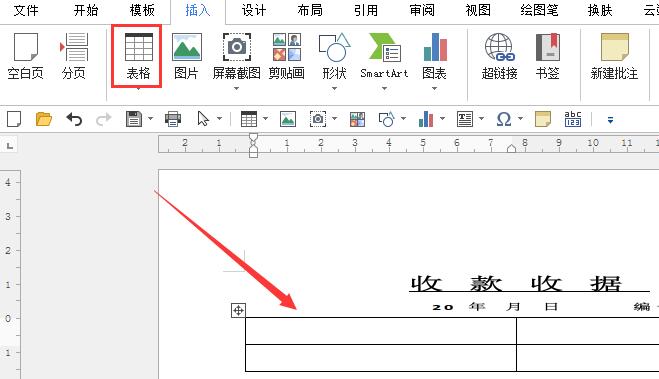This screenshot has width=659, height=379.
Task: Expand the SmartArt dropdown arrow
Action: coord(384,89)
